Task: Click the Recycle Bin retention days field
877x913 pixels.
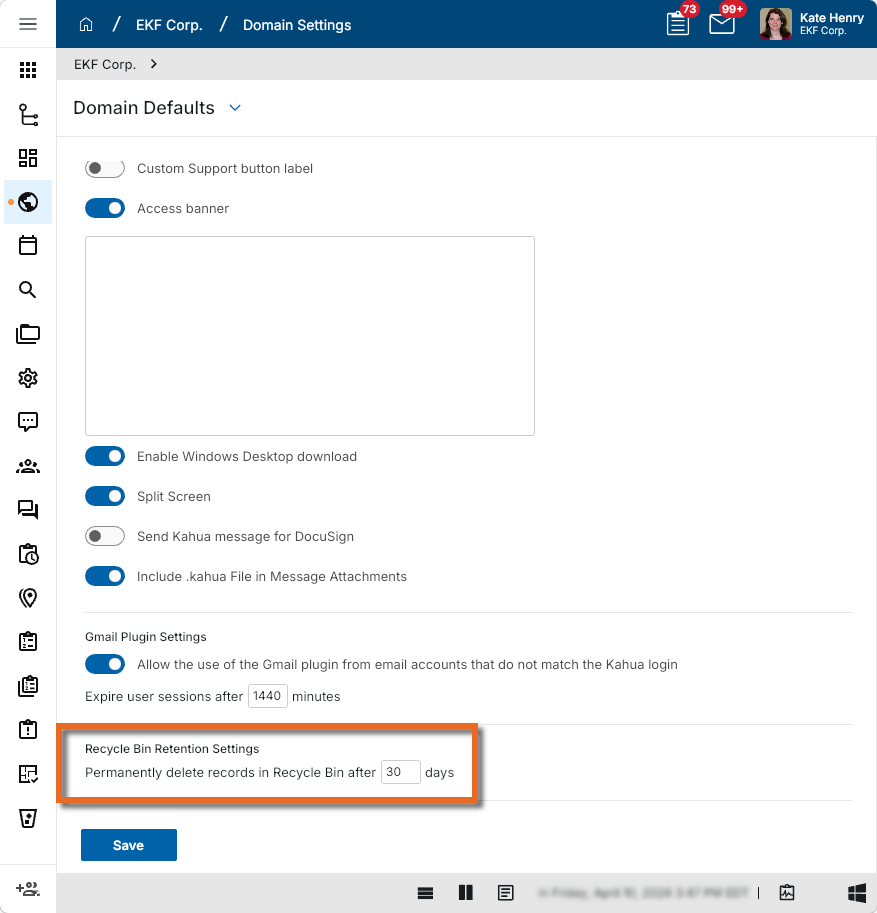Action: click(400, 773)
